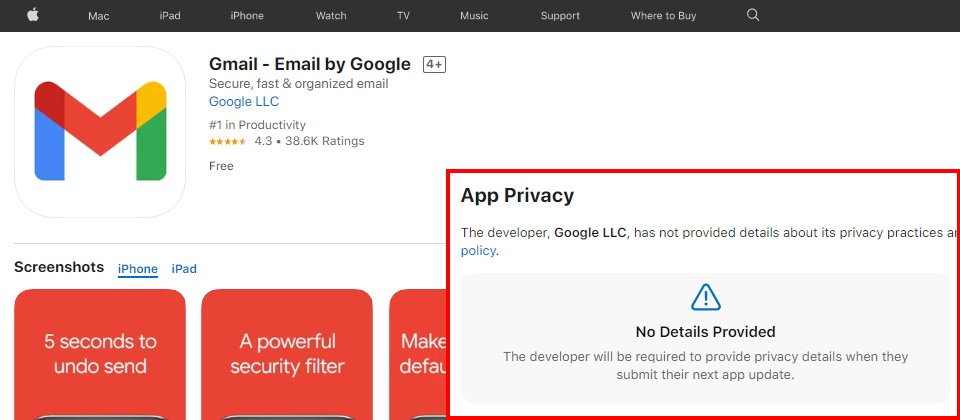View the partially hidden third screenshot
Viewport: 960px width, 420px height.
point(419,354)
